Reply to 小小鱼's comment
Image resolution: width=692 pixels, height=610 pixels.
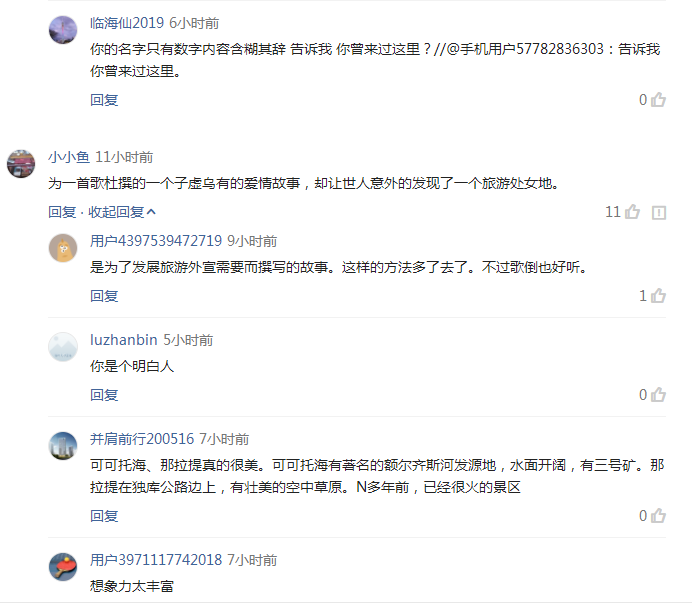point(61,212)
